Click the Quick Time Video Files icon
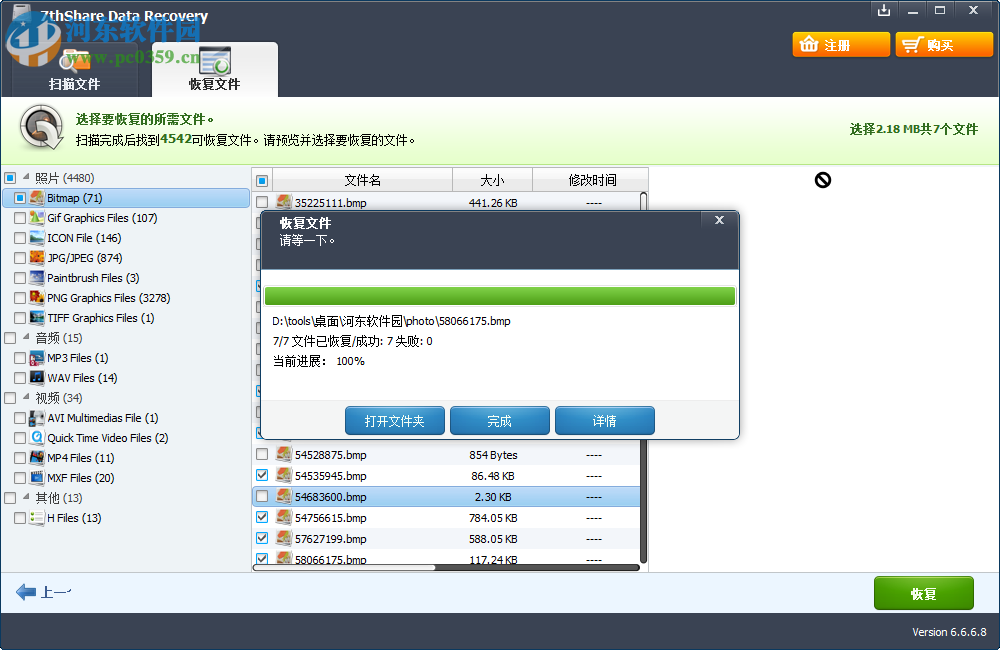The image size is (1000, 650). click(x=37, y=438)
